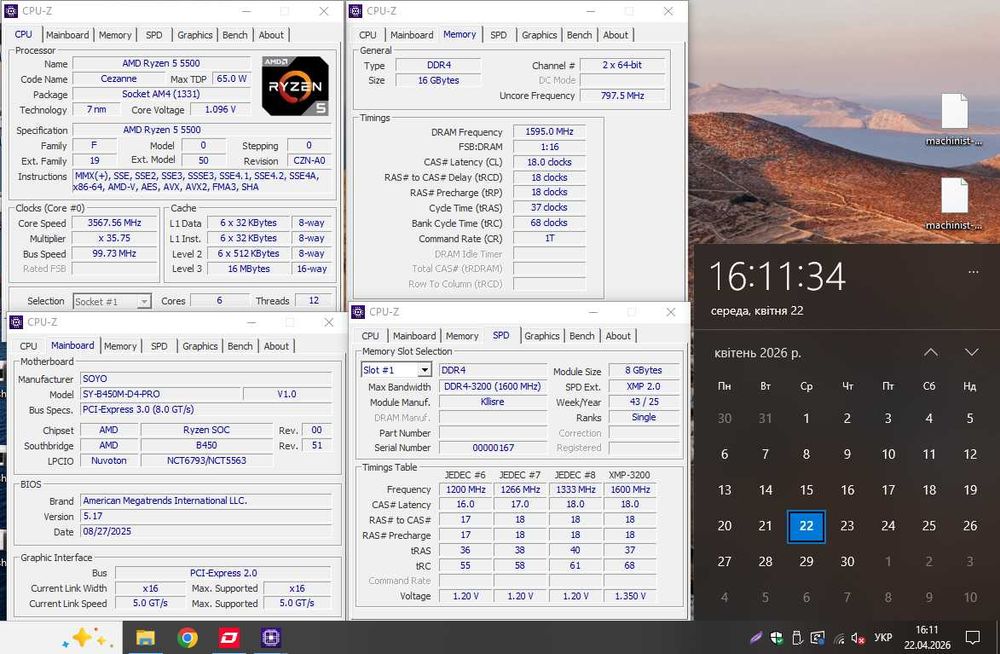1000x654 pixels.
Task: Open File Explorer from the taskbar
Action: pos(145,637)
